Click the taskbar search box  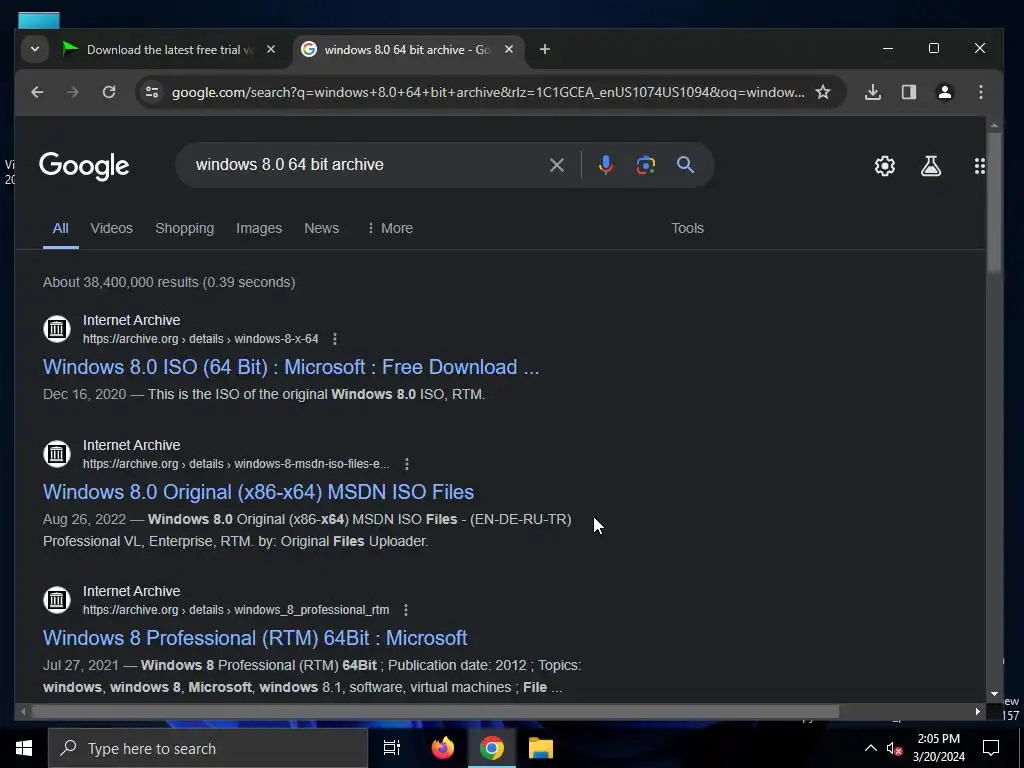tap(208, 748)
